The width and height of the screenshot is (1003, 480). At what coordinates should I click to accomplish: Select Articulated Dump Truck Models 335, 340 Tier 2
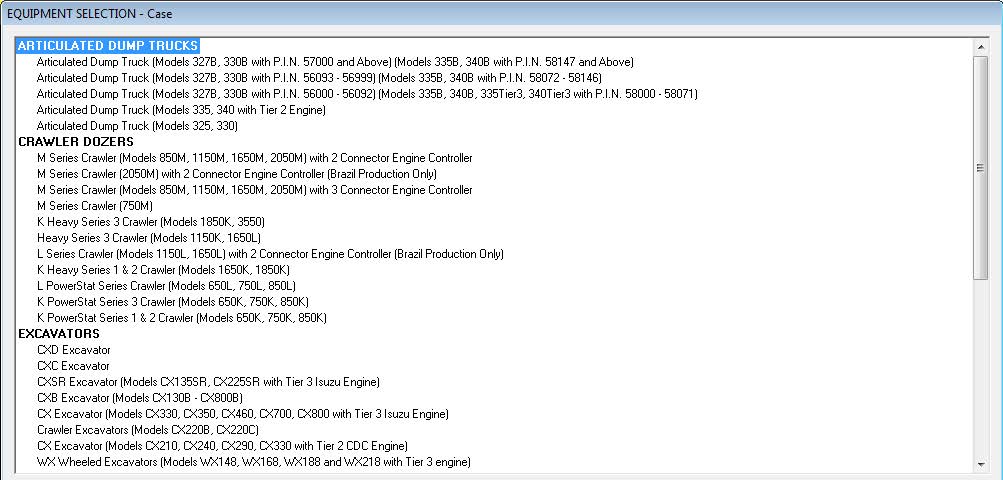(181, 110)
